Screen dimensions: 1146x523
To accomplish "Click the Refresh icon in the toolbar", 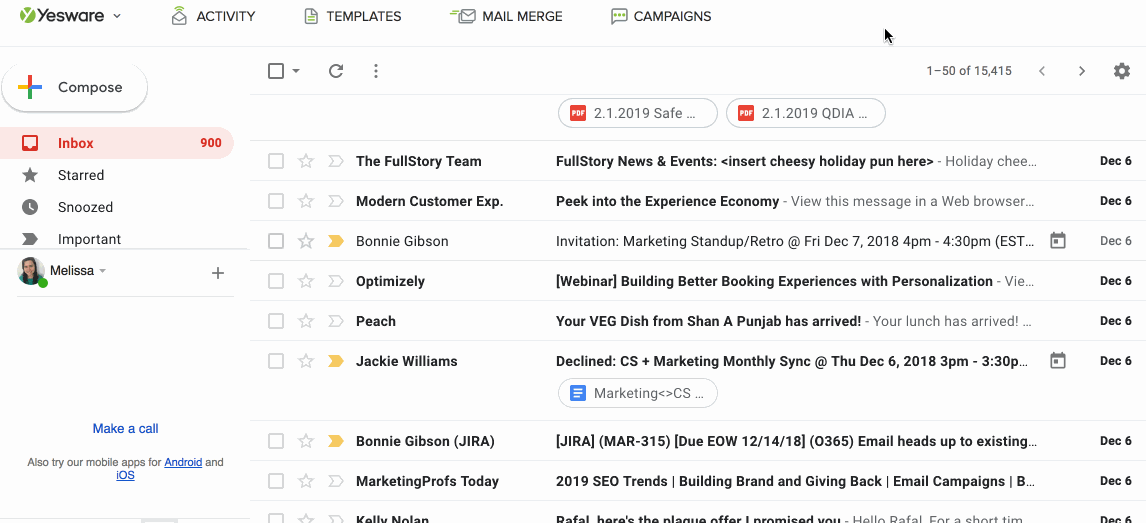I will pos(336,71).
